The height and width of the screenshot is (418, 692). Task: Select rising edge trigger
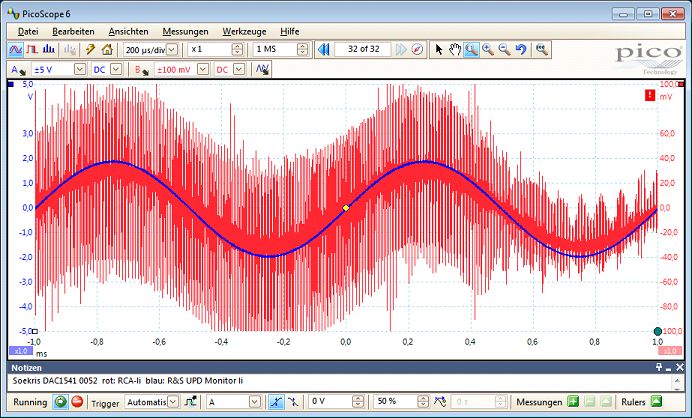[276, 402]
